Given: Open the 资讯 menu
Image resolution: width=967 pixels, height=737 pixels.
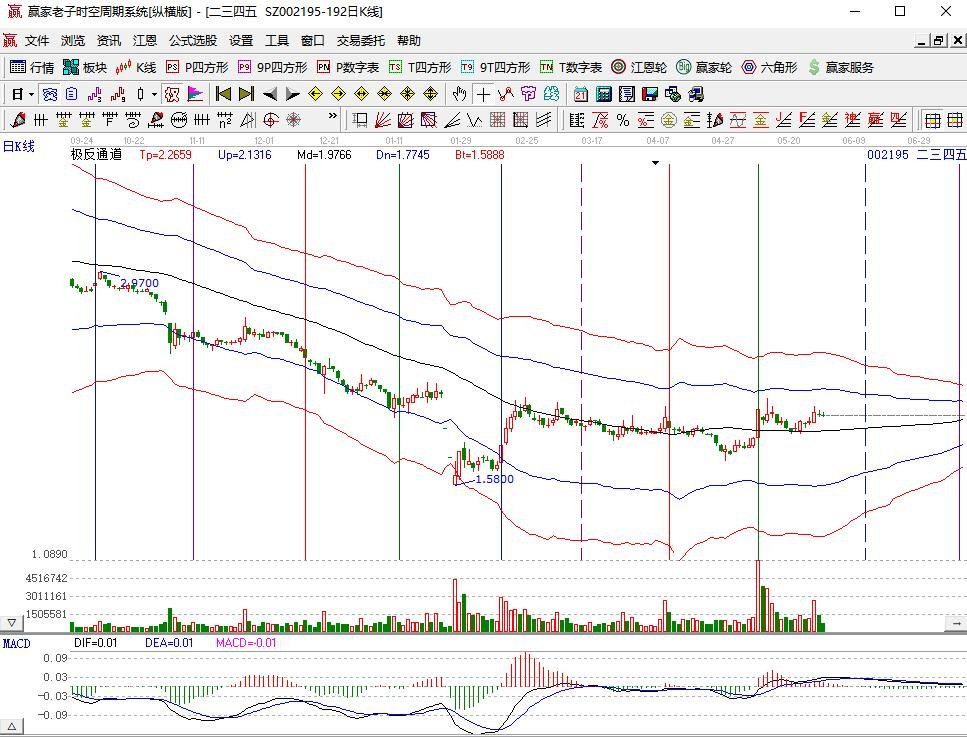Looking at the screenshot, I should click(109, 41).
